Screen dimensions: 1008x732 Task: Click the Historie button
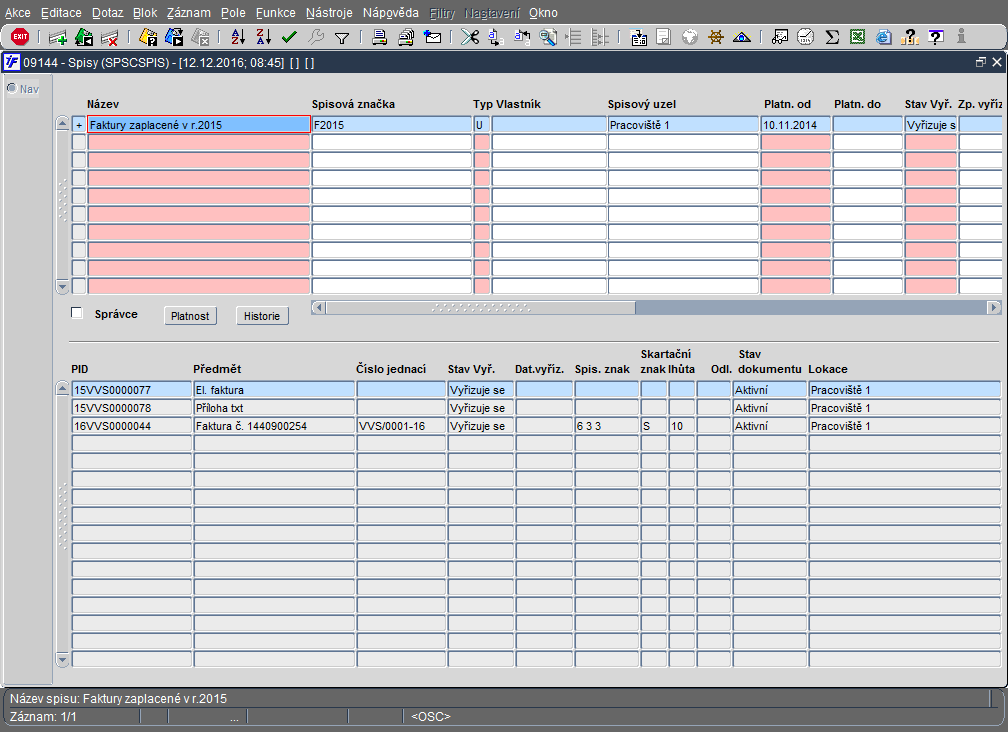[262, 316]
